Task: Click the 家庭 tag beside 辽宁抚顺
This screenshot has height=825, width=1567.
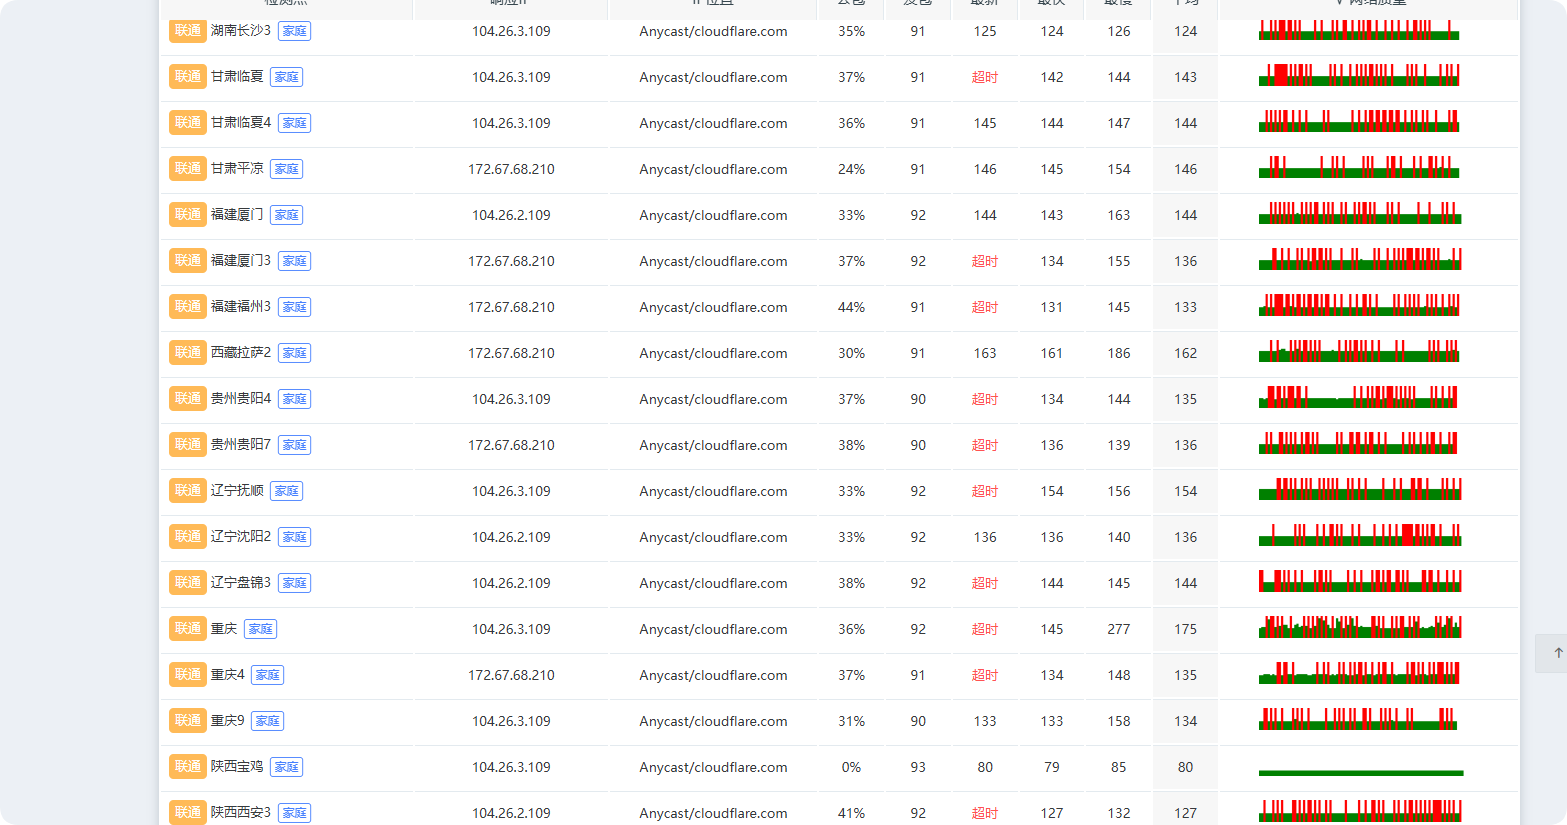Action: (x=286, y=491)
